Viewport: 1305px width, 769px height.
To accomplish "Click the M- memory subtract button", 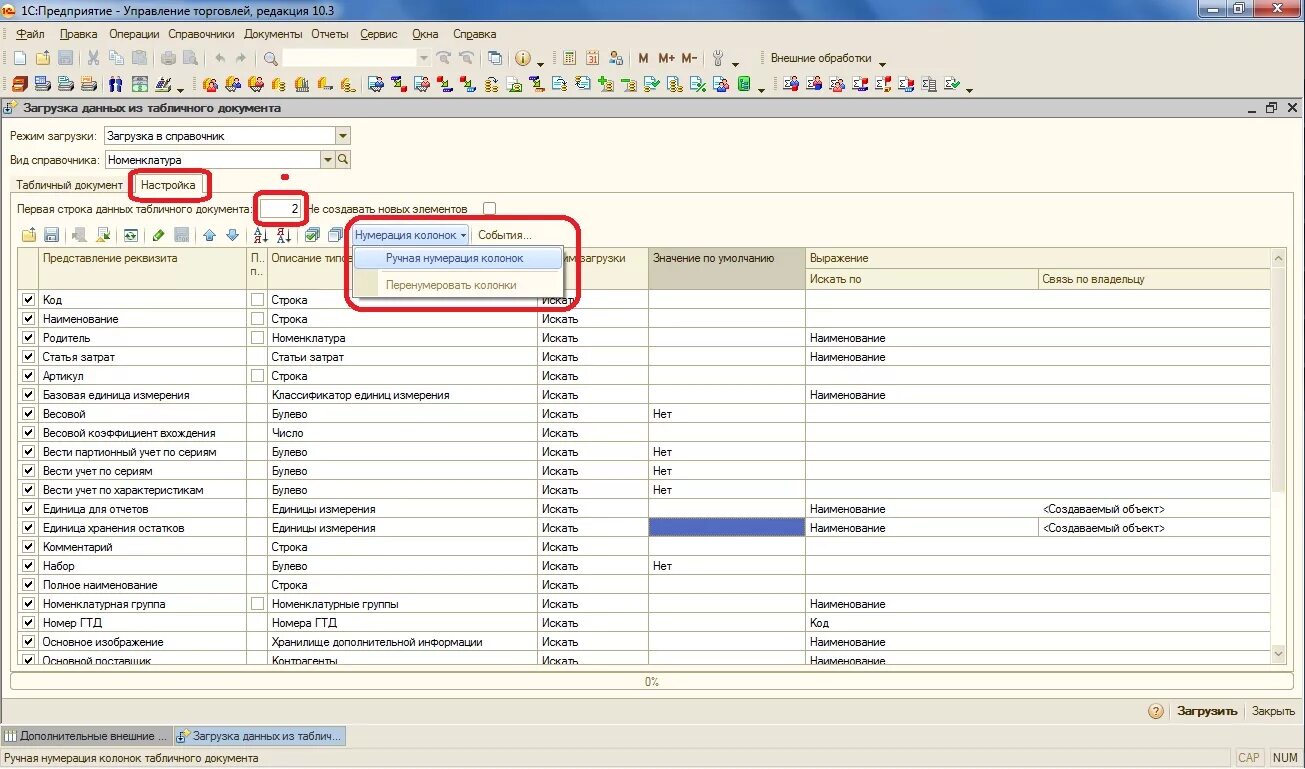I will pos(689,59).
